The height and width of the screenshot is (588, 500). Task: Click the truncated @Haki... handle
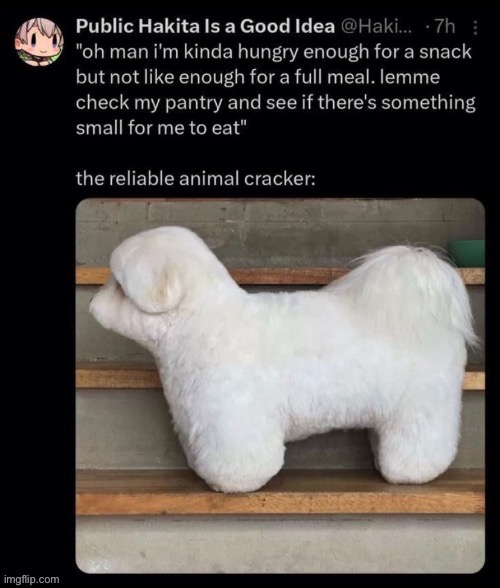(375, 27)
